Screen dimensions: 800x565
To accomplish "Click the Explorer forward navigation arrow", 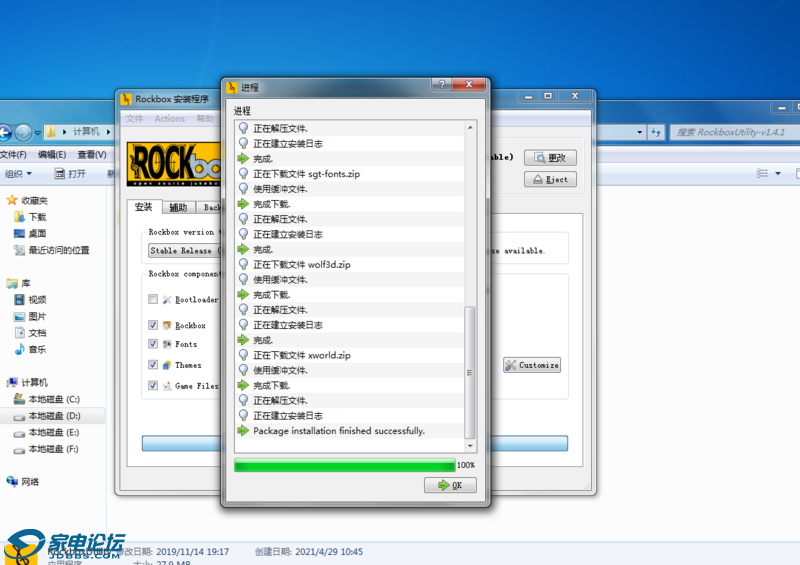I will [23, 133].
